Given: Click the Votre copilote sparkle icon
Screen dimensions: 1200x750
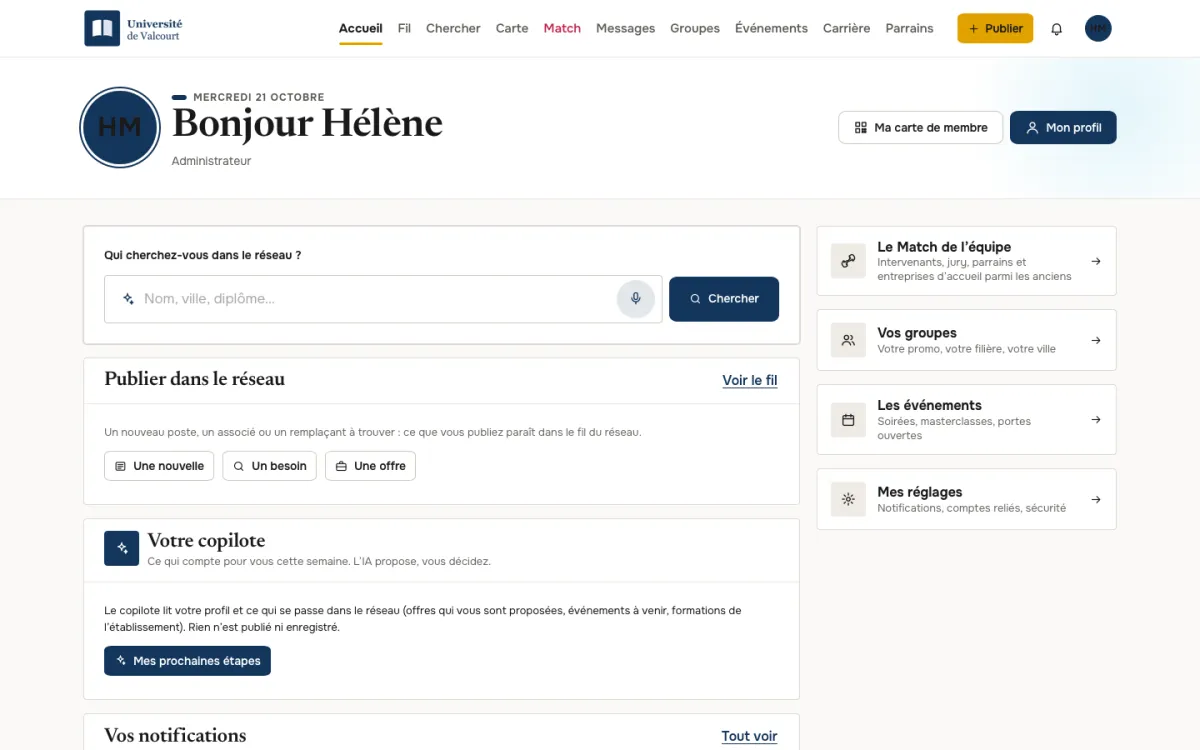Looking at the screenshot, I should click(122, 548).
